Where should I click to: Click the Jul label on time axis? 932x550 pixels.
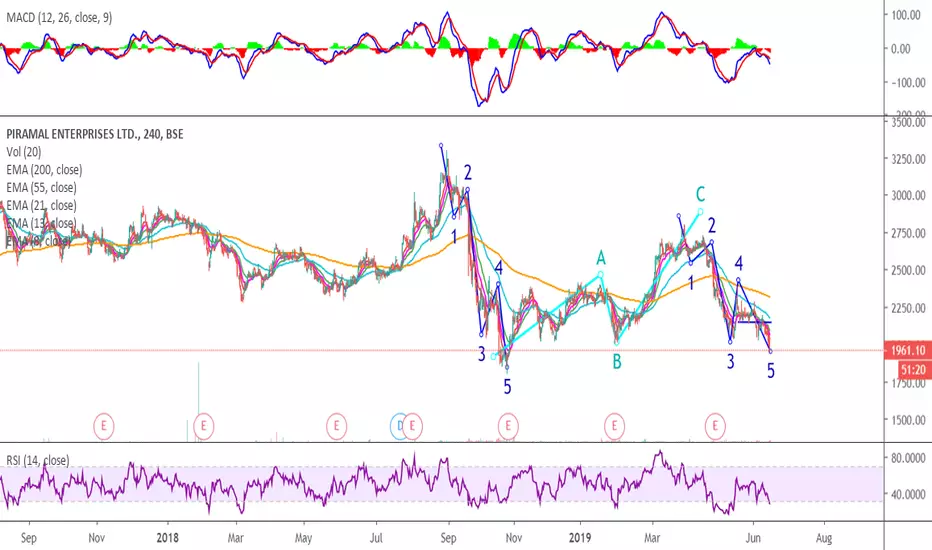point(376,538)
